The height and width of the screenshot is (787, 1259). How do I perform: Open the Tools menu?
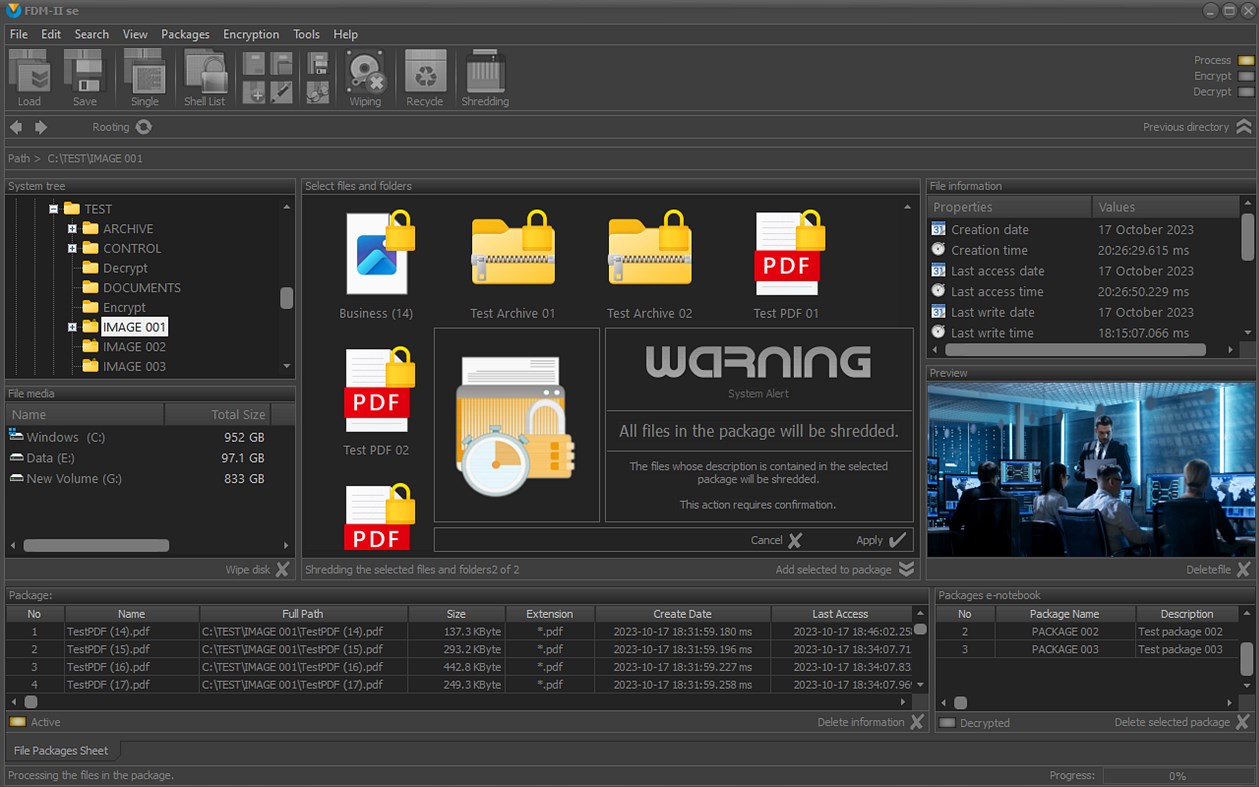click(306, 34)
